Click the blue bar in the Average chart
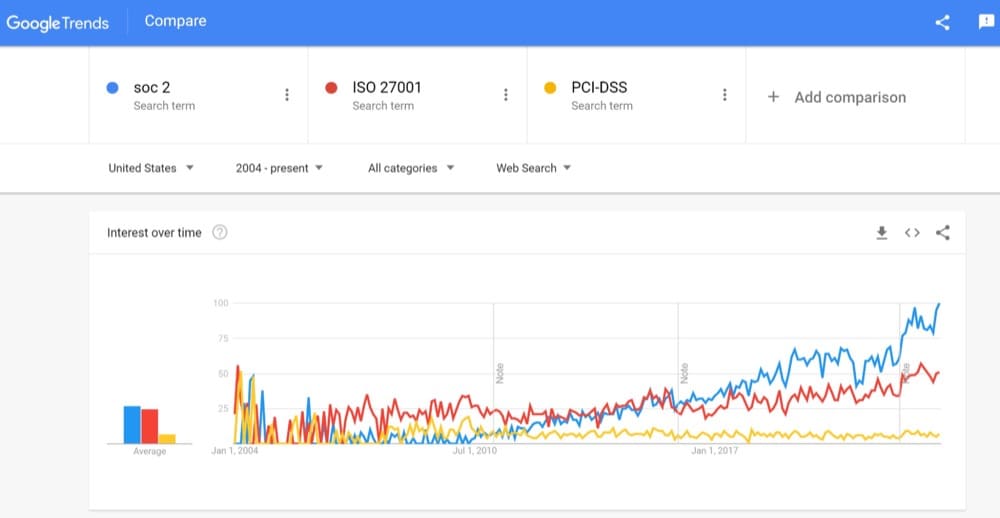The height and width of the screenshot is (518, 1000). [x=132, y=424]
